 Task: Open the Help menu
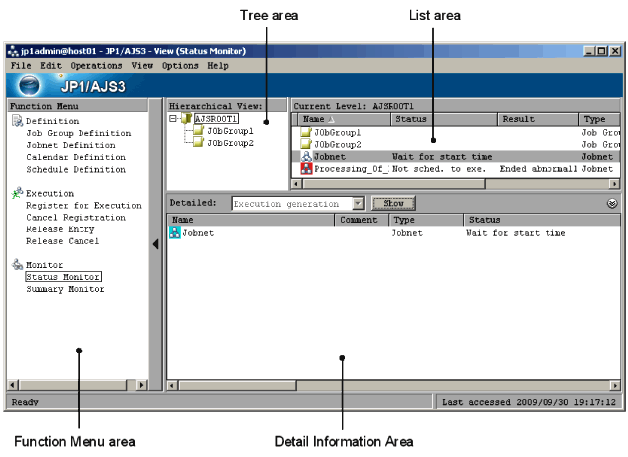tap(218, 66)
